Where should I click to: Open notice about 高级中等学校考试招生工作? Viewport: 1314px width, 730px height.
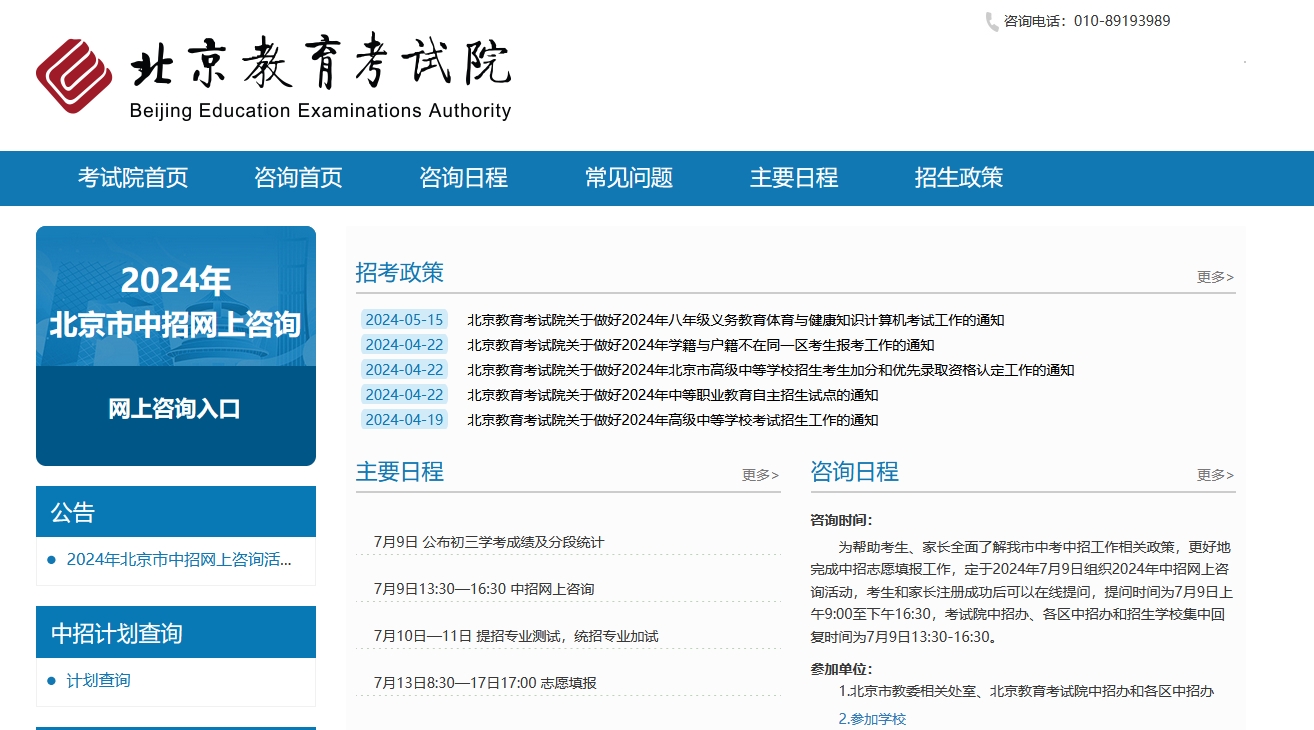coord(672,420)
